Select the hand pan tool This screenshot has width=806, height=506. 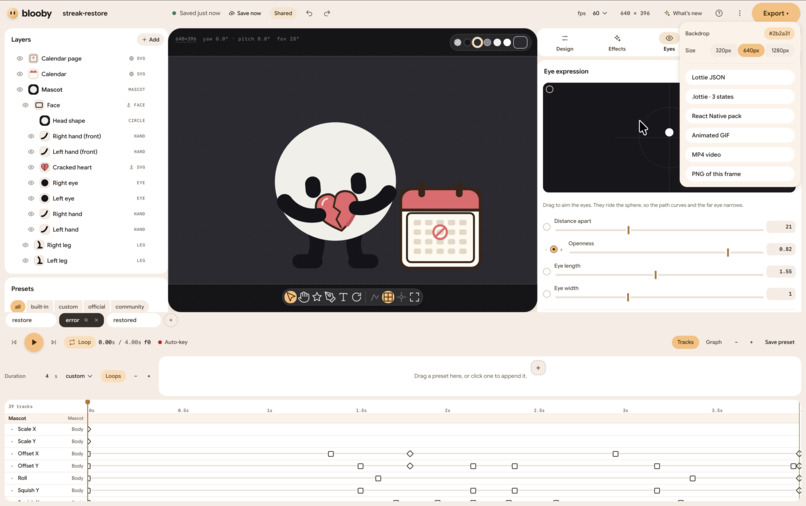[304, 297]
